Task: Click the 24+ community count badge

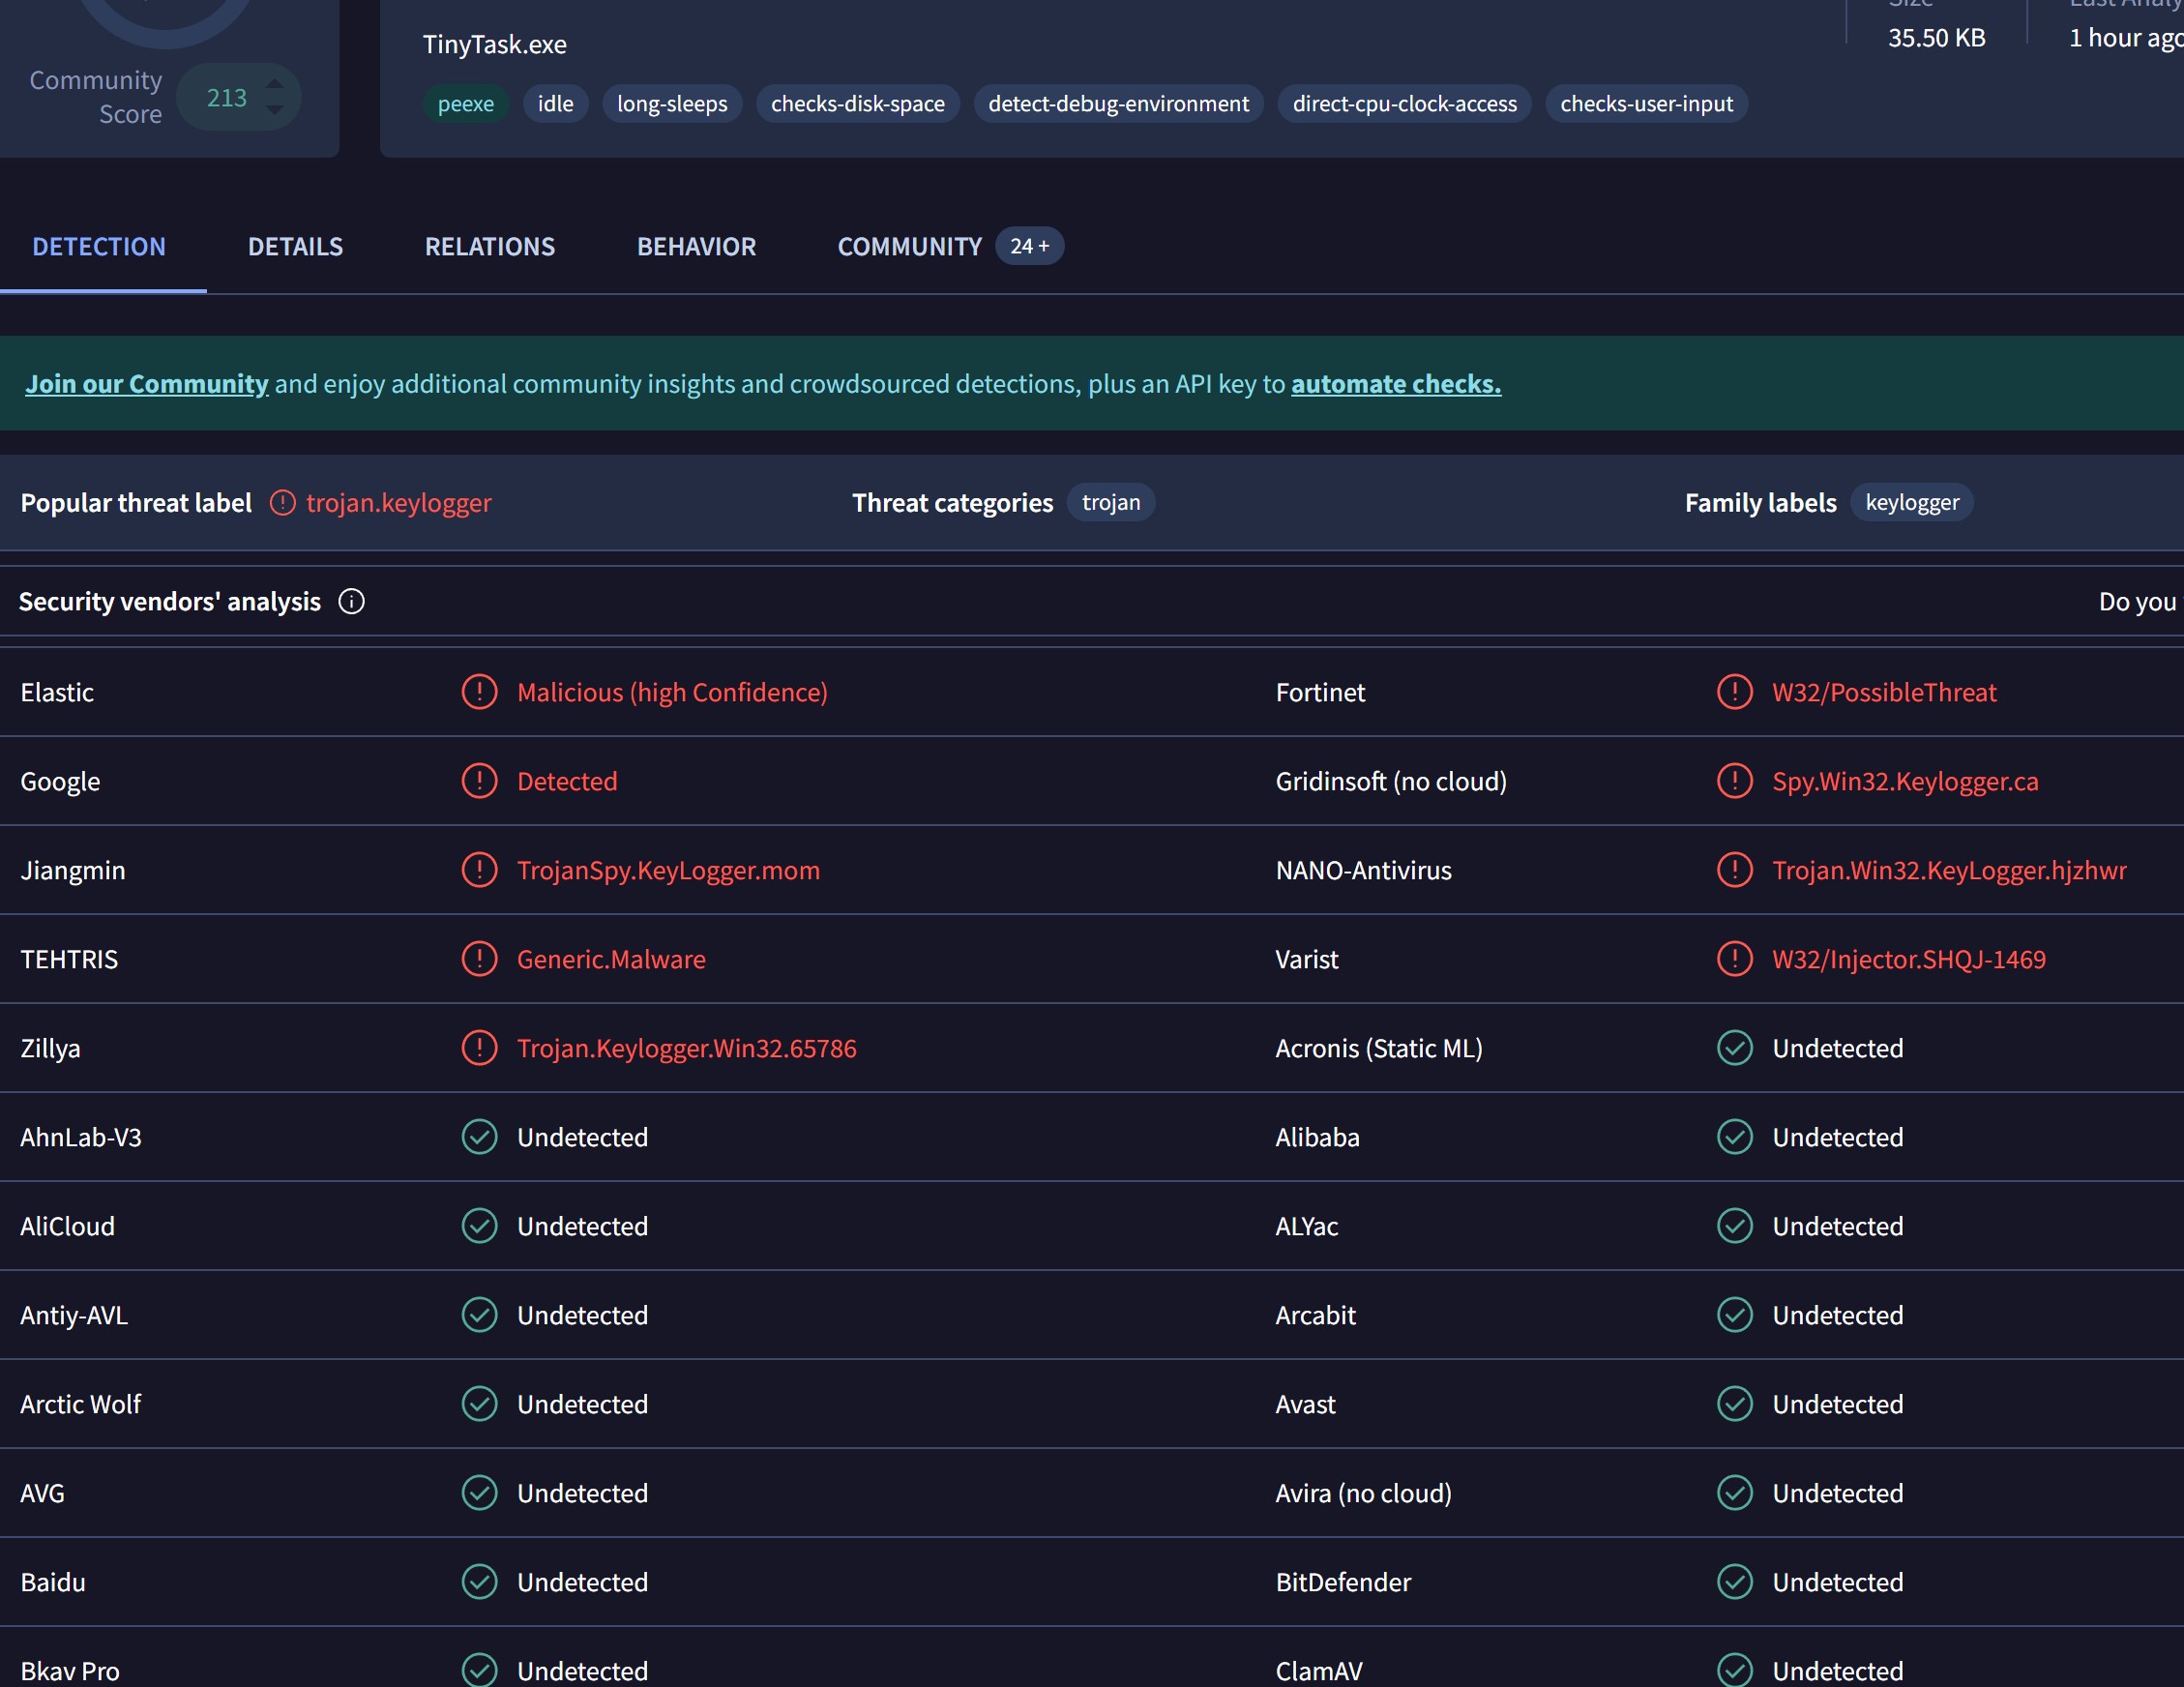Action: pyautogui.click(x=1029, y=246)
